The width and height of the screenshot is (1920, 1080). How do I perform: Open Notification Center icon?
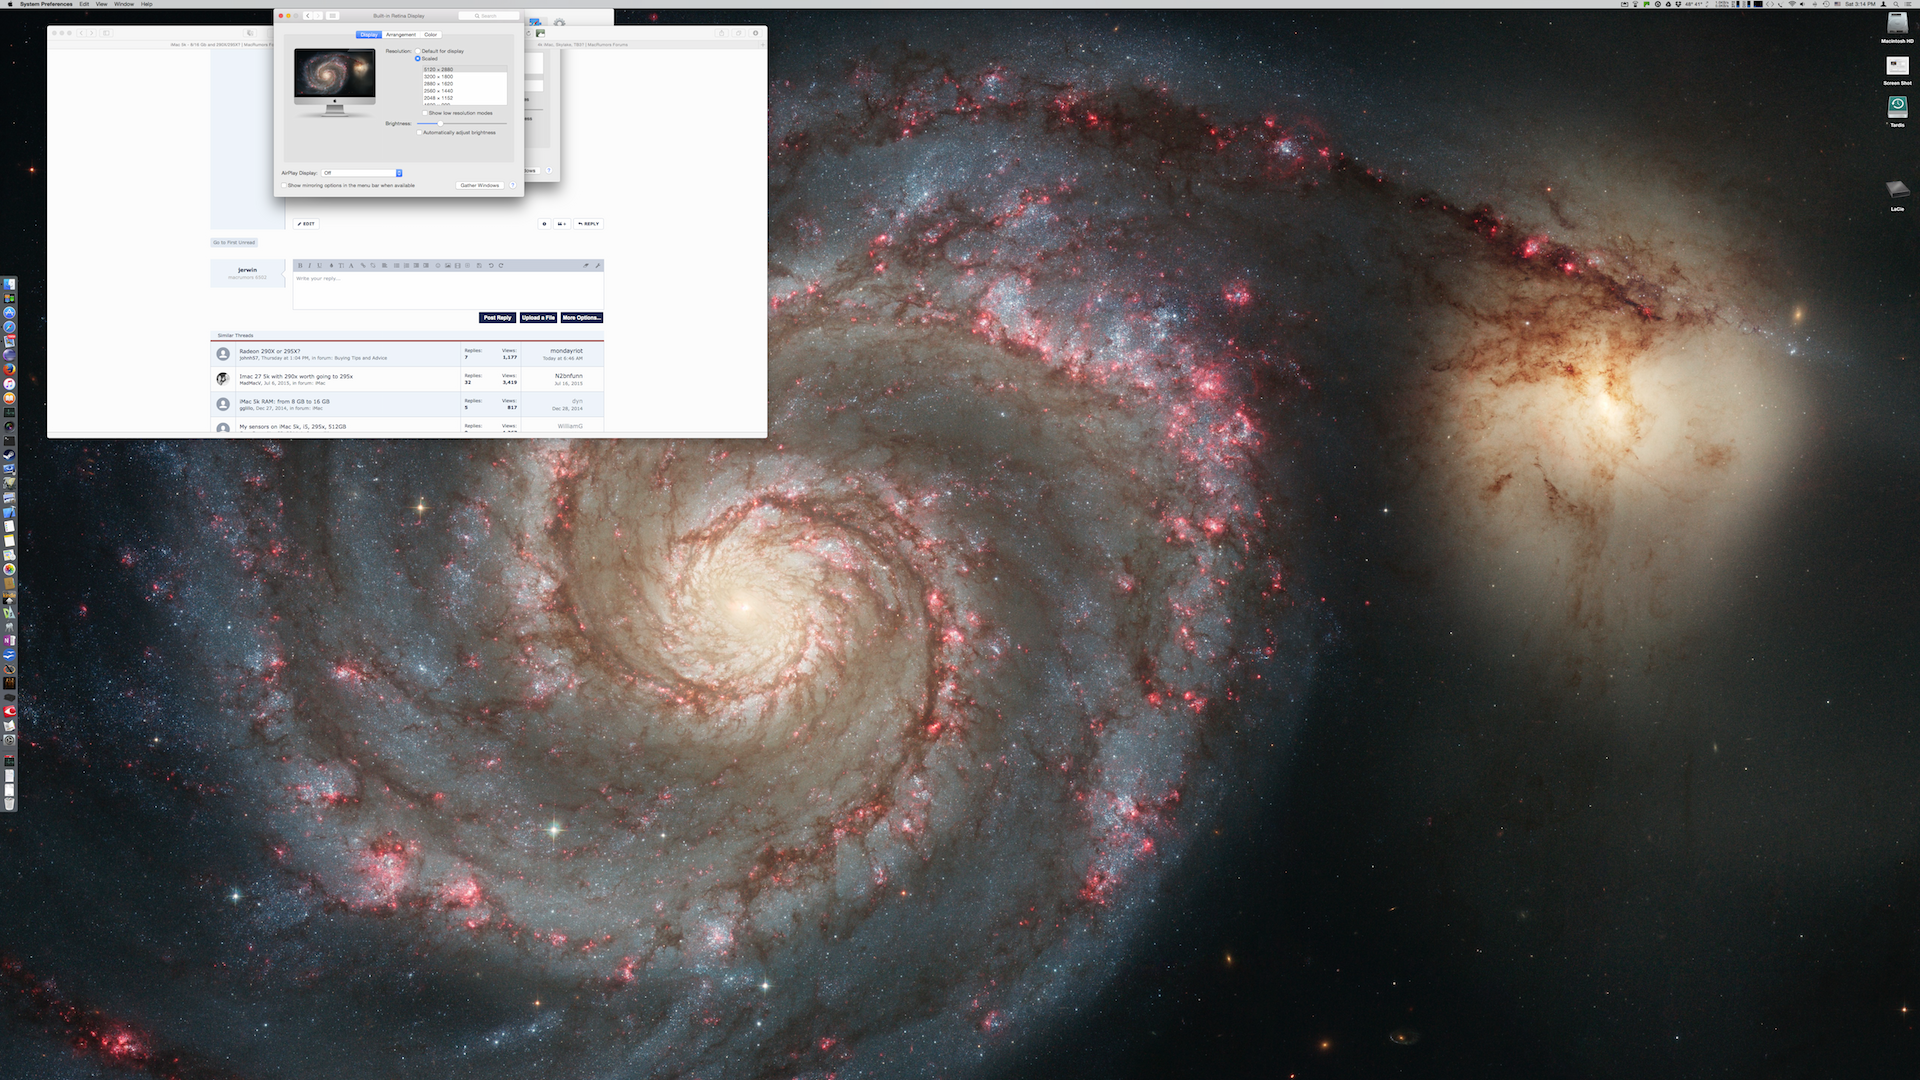click(1908, 4)
